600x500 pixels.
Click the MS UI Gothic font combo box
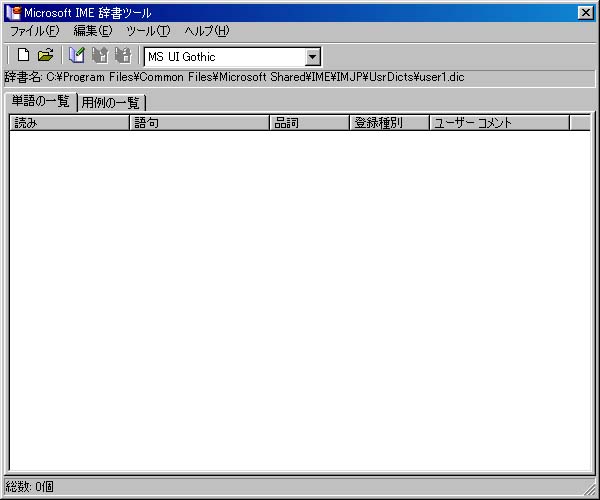(232, 57)
